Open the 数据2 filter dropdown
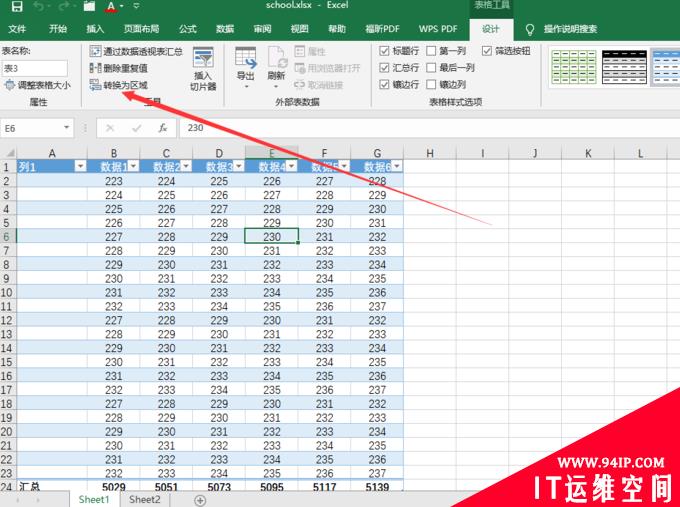The width and height of the screenshot is (680, 507). (186, 166)
